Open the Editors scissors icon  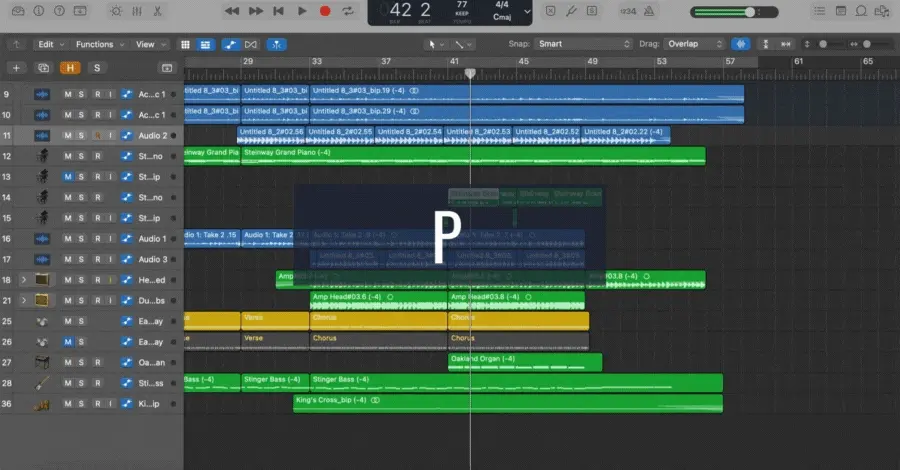coord(157,11)
